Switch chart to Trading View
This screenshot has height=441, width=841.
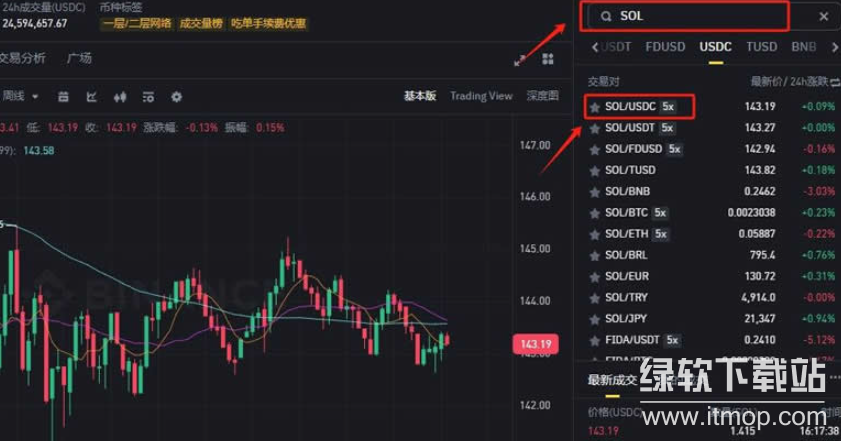point(481,96)
